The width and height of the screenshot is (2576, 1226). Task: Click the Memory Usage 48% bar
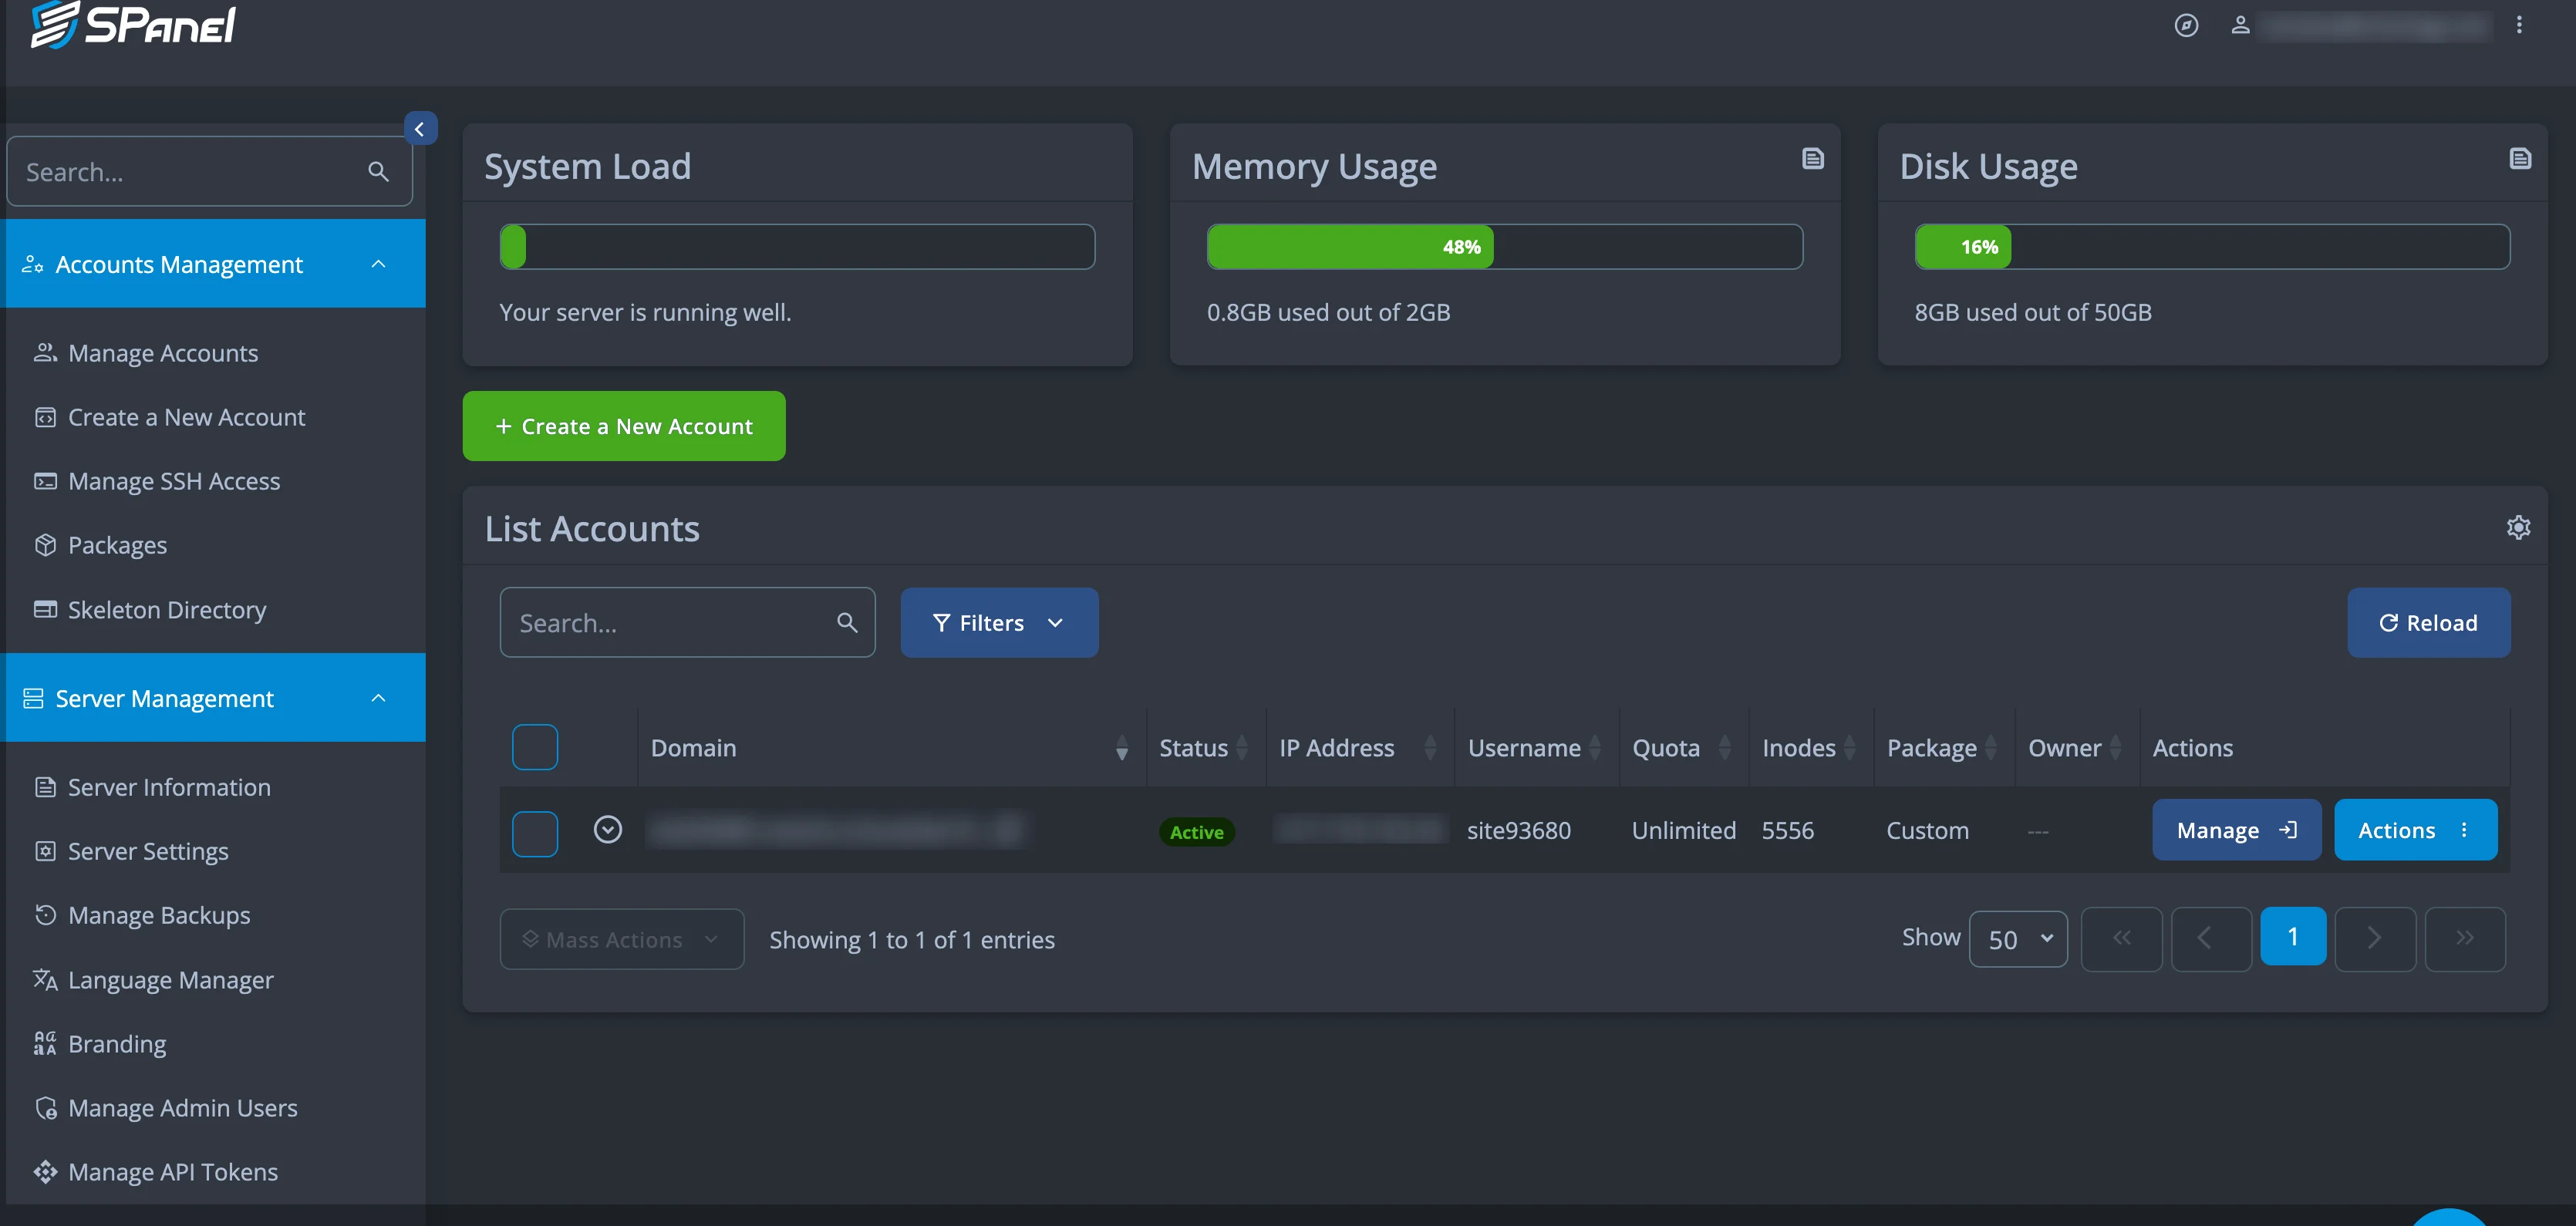tap(1504, 247)
